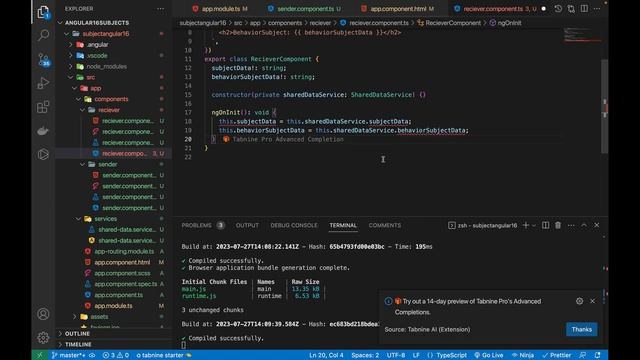Switch to the app.module.ts editor tab
Screen dimensions: 640x360
[220, 9]
